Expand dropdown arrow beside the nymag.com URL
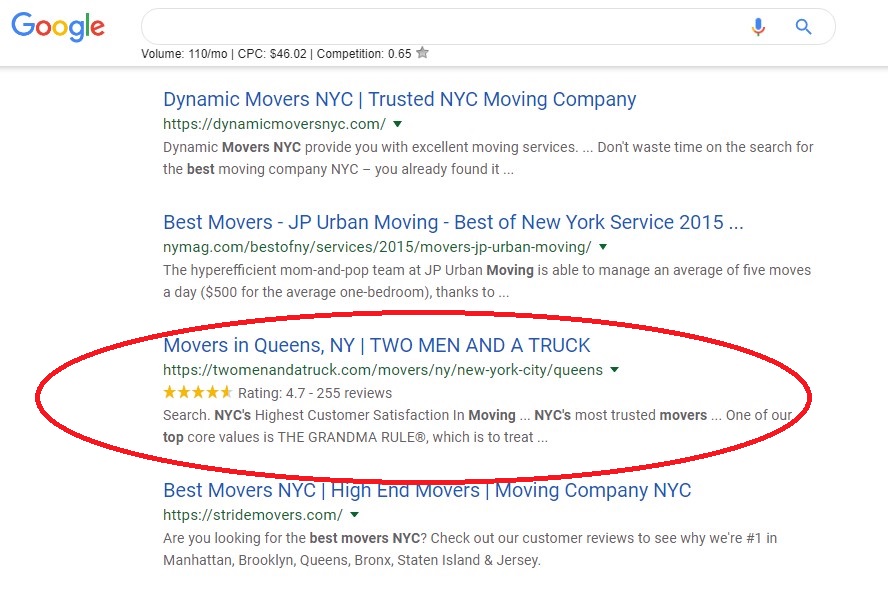The width and height of the screenshot is (888, 596). [x=603, y=246]
